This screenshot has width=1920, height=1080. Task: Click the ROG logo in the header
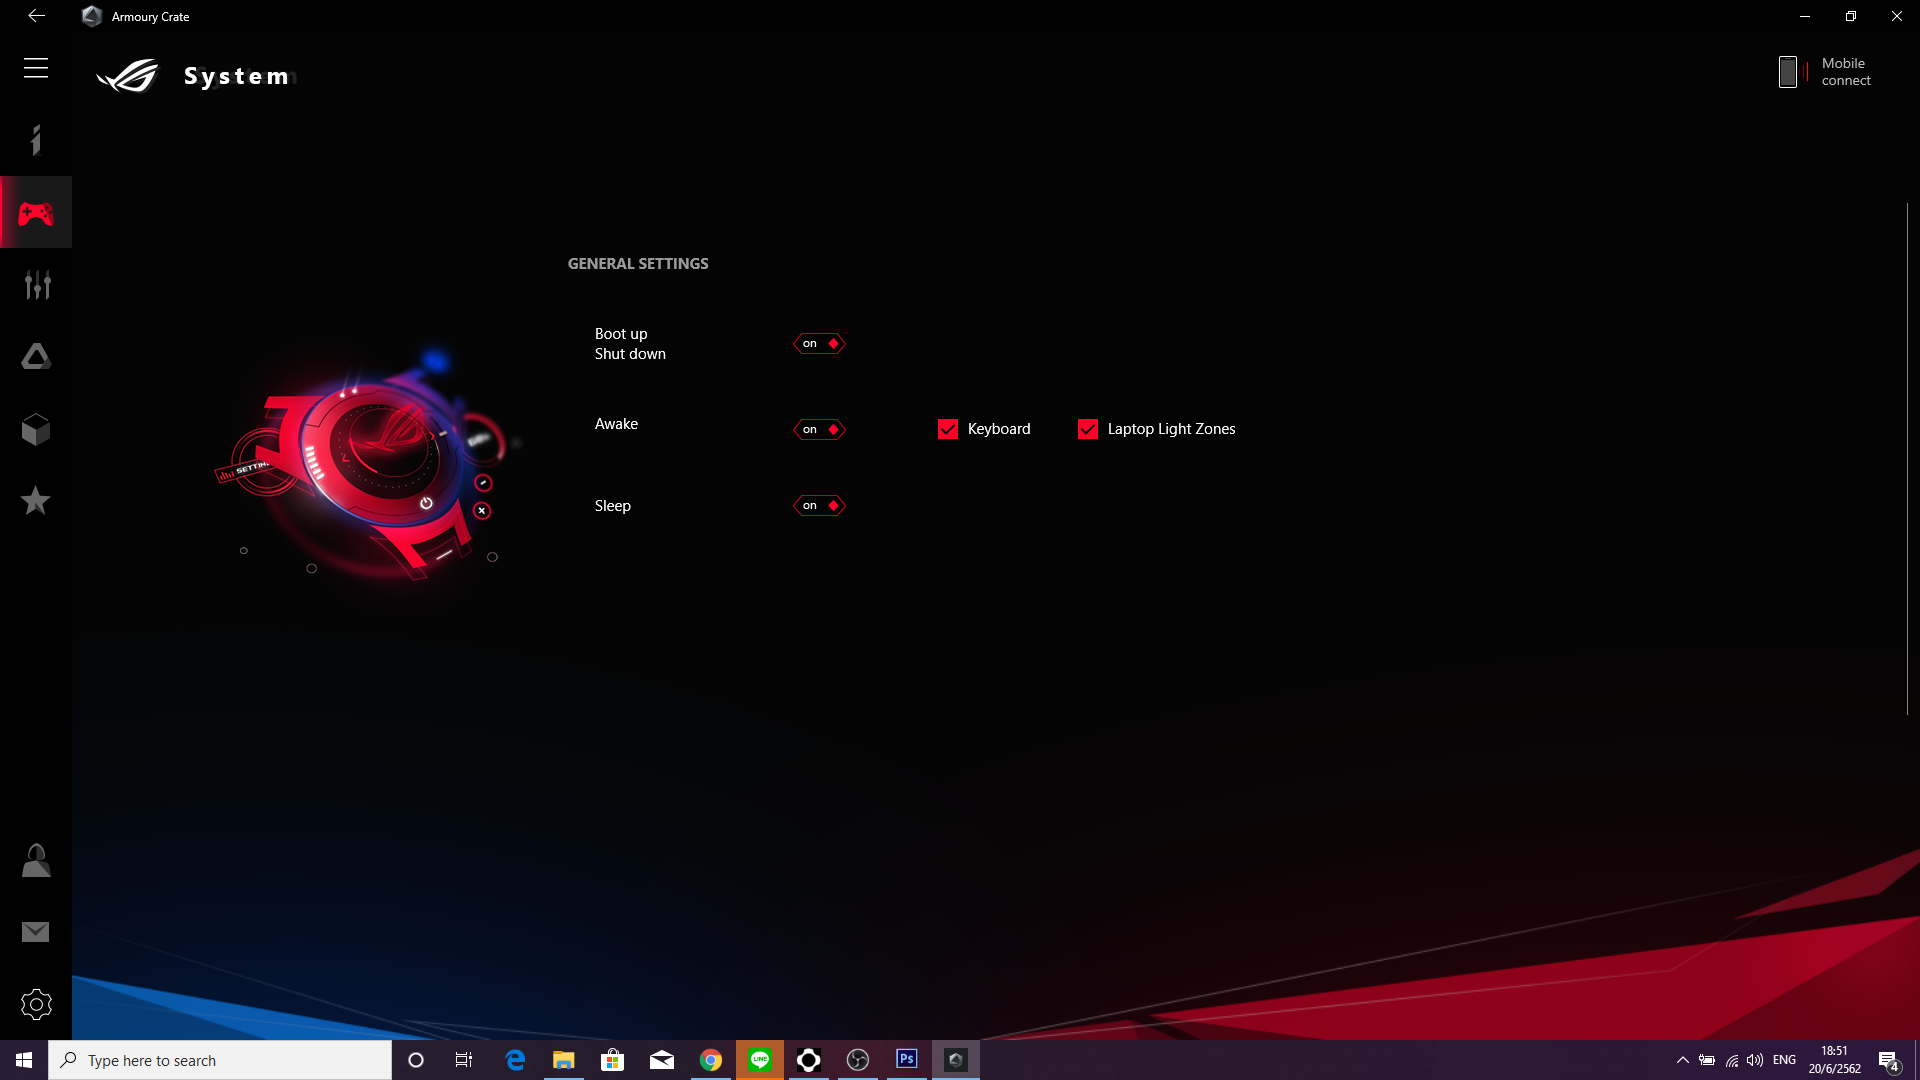pos(128,76)
